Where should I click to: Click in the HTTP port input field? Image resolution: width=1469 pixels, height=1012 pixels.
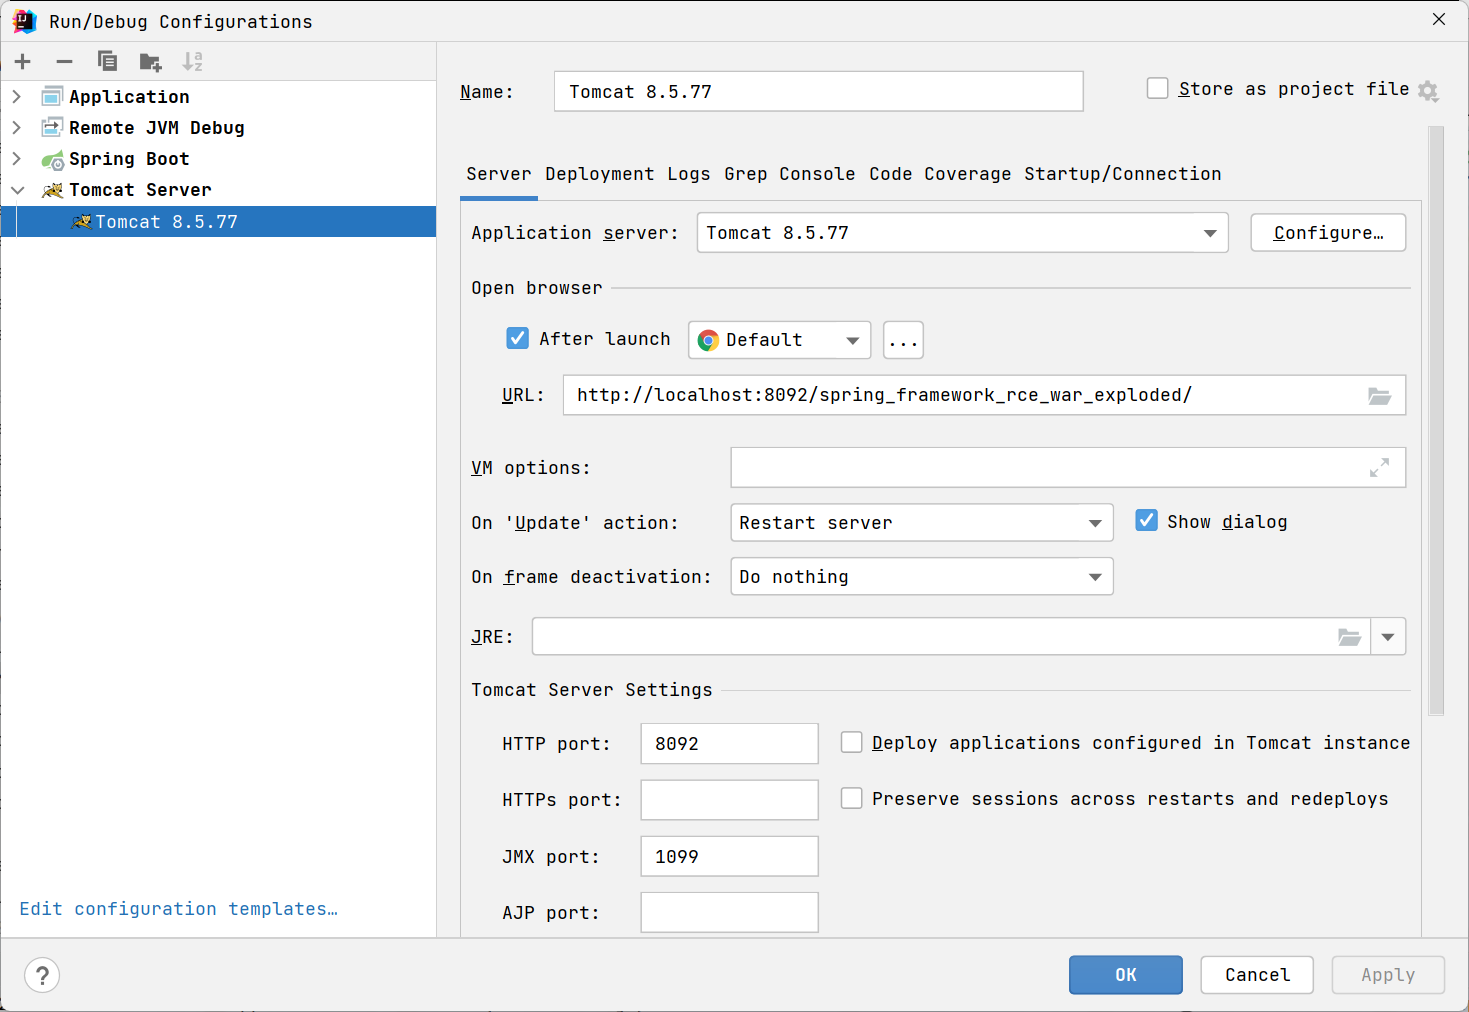pos(729,744)
